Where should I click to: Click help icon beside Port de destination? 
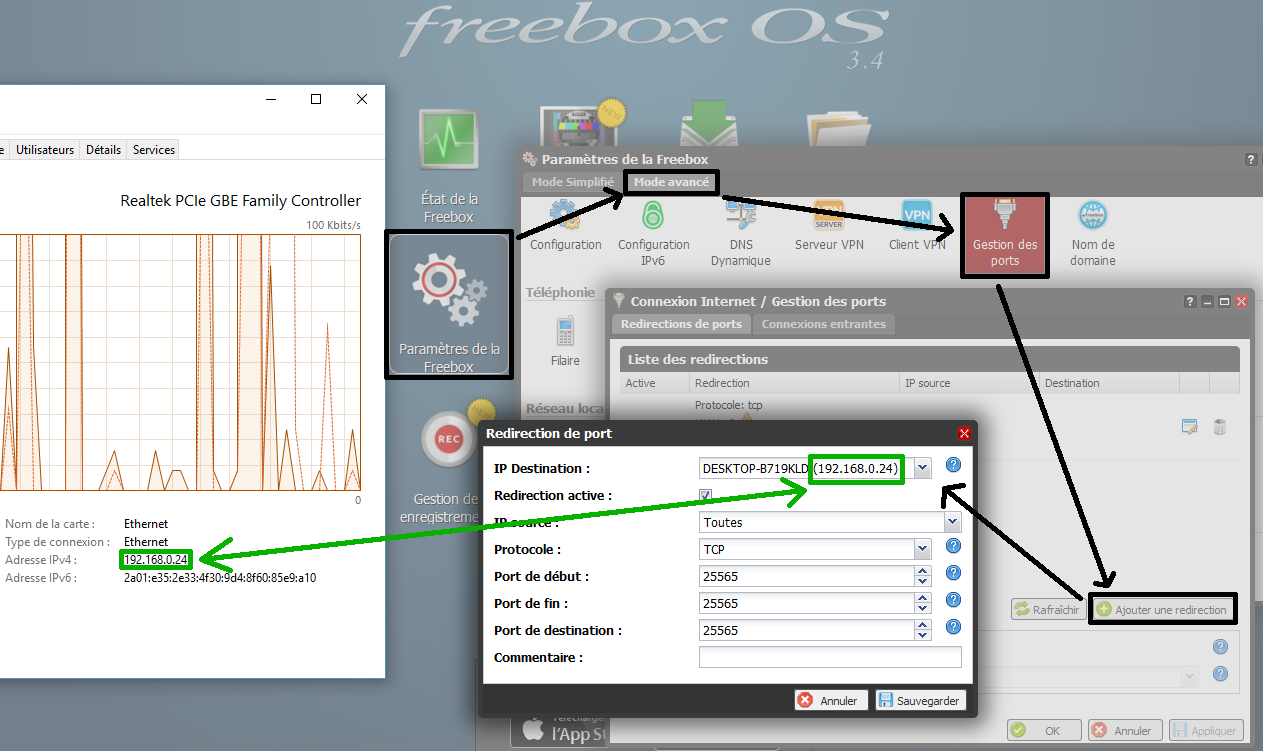click(x=953, y=627)
